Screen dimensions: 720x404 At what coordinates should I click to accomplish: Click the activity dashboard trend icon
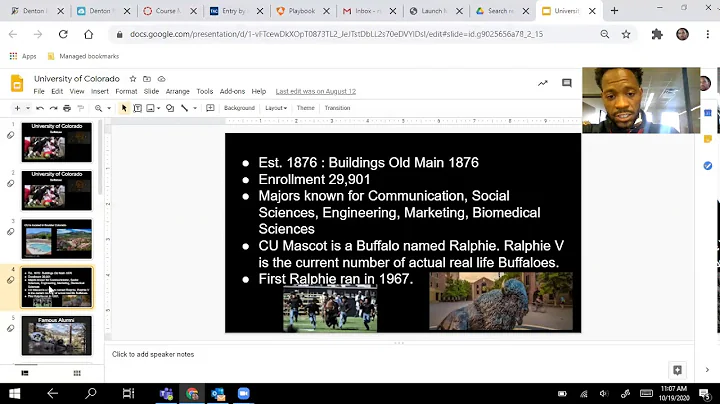click(x=543, y=83)
